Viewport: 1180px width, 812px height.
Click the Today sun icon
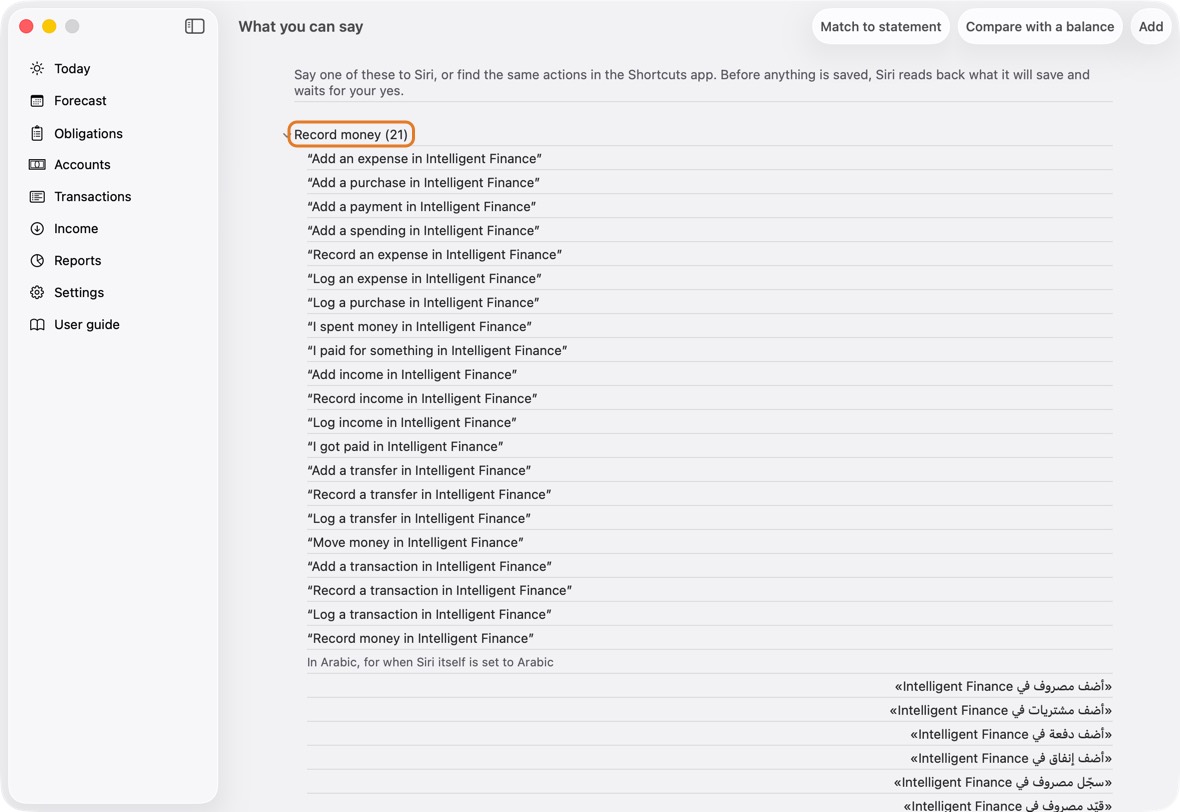point(37,68)
